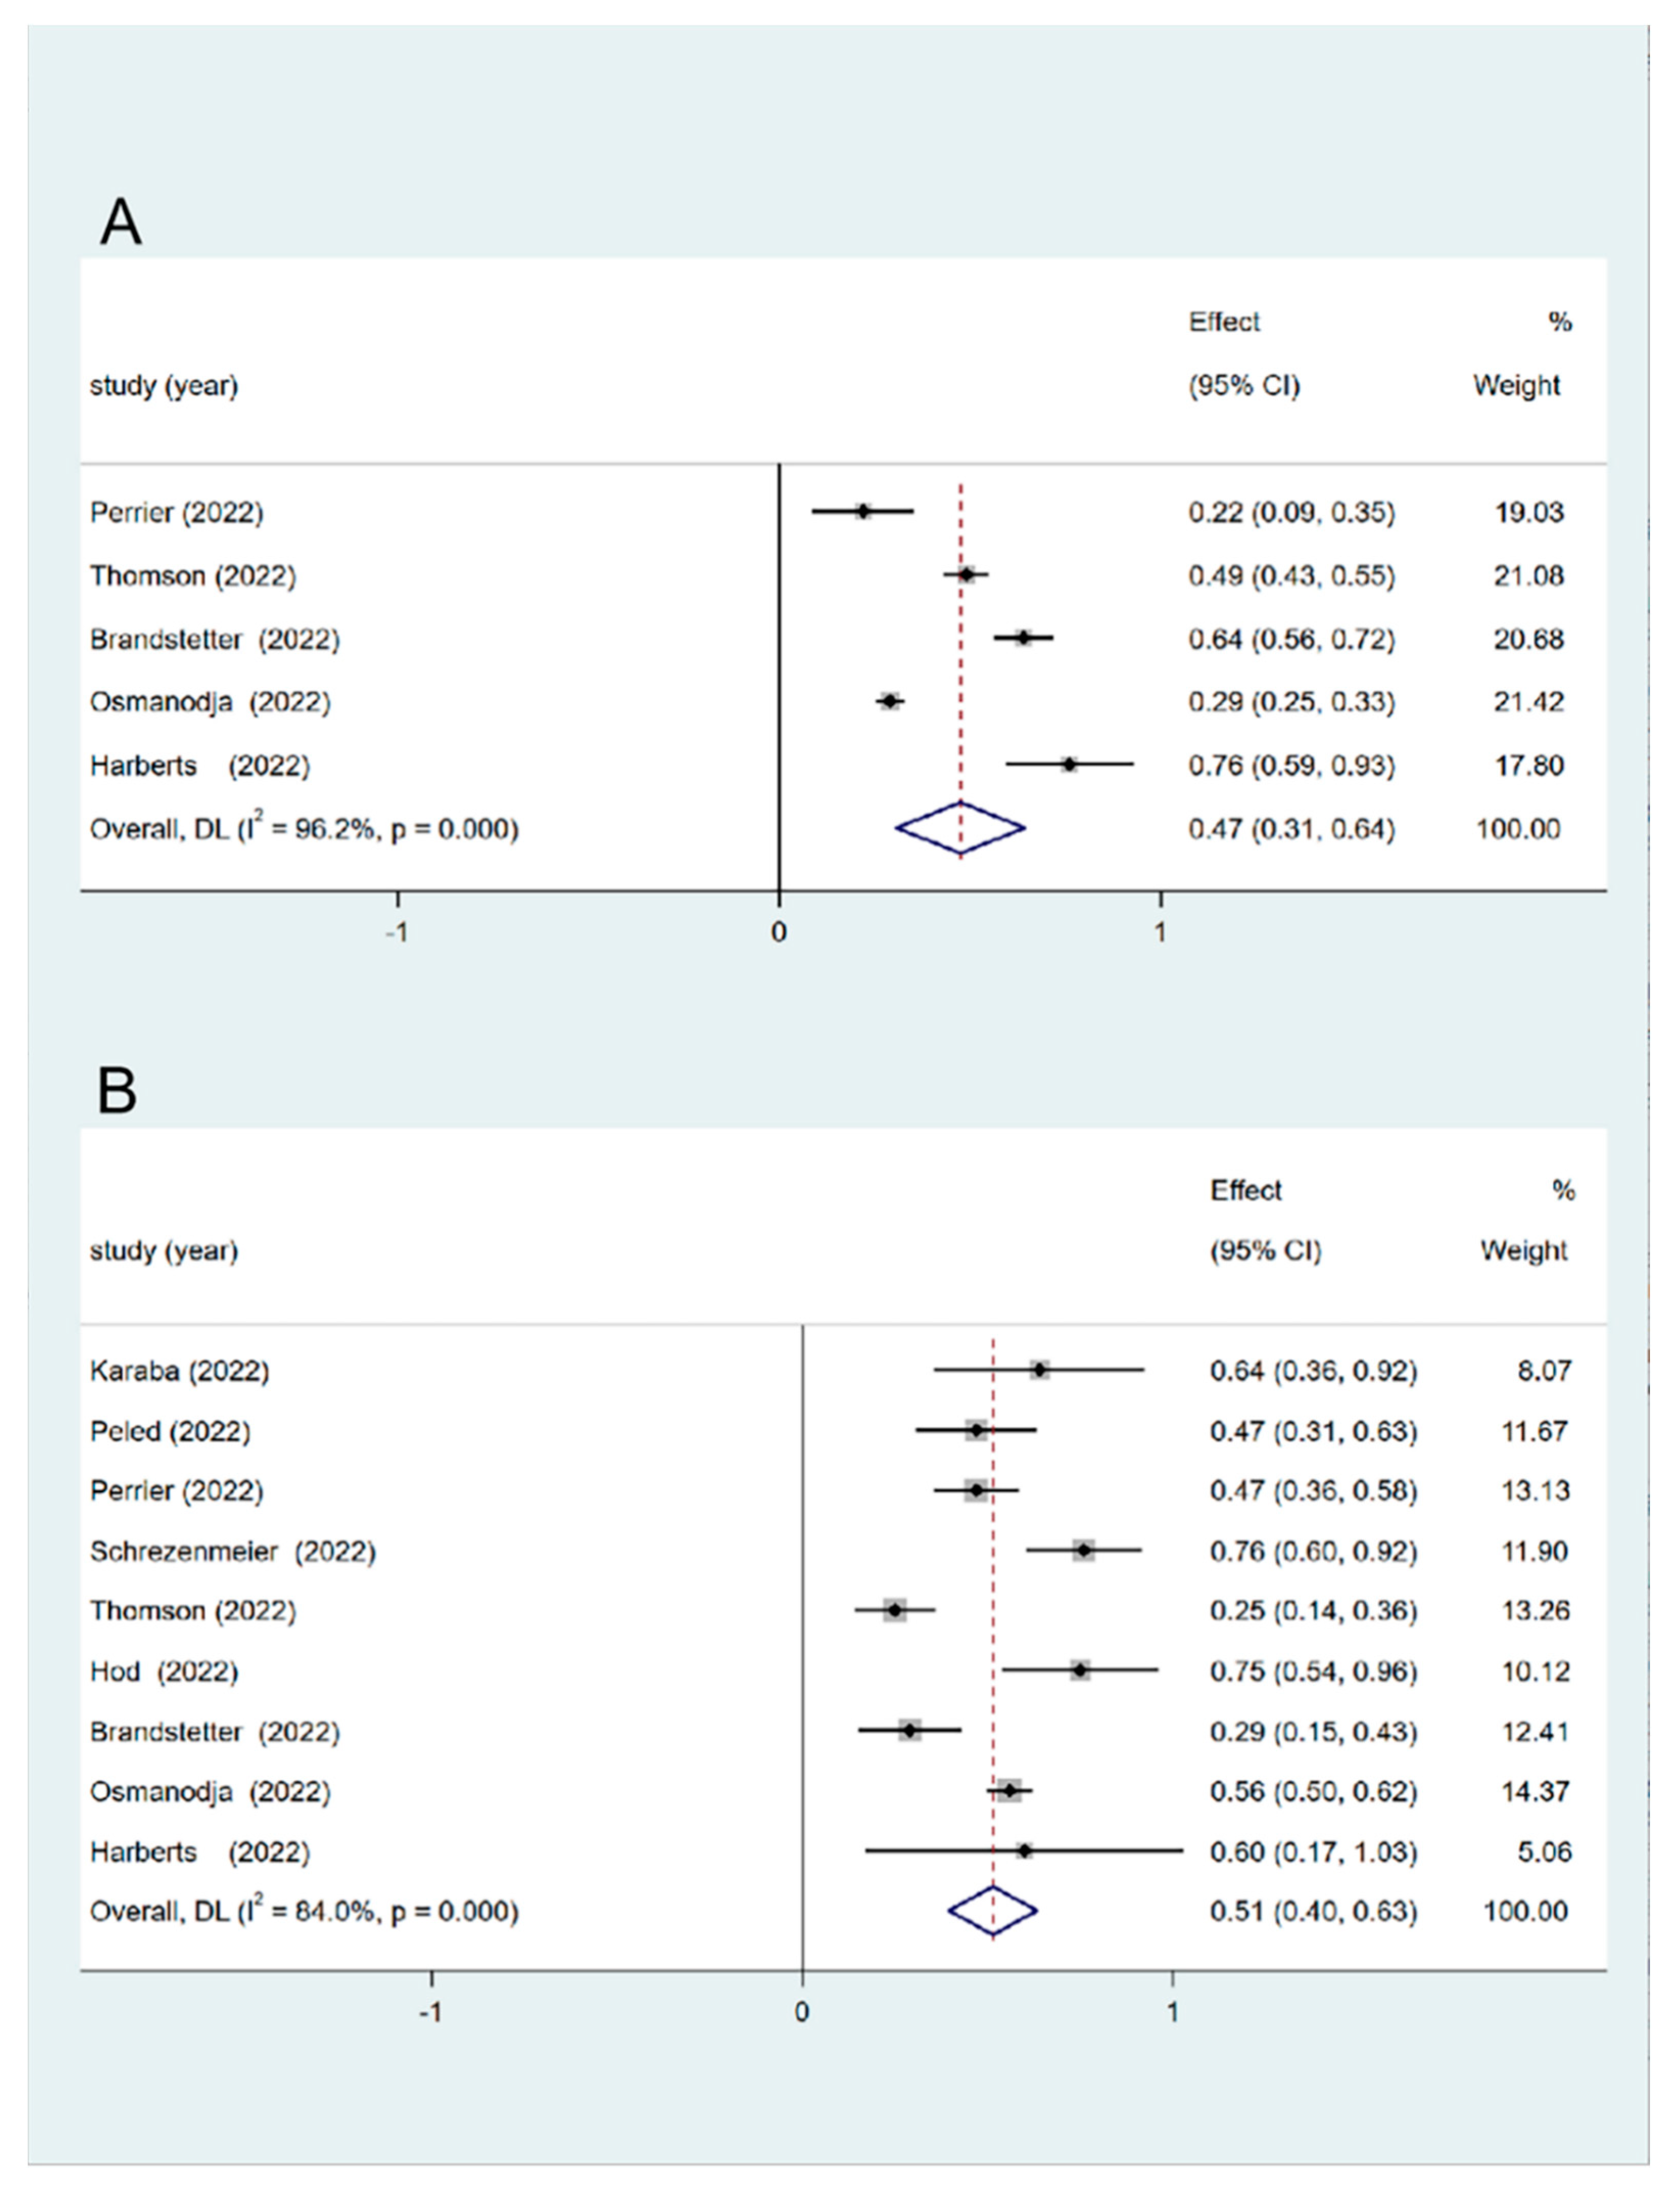Click the weight value 19.03
This screenshot has height=2194, width=1680.
click(1529, 512)
